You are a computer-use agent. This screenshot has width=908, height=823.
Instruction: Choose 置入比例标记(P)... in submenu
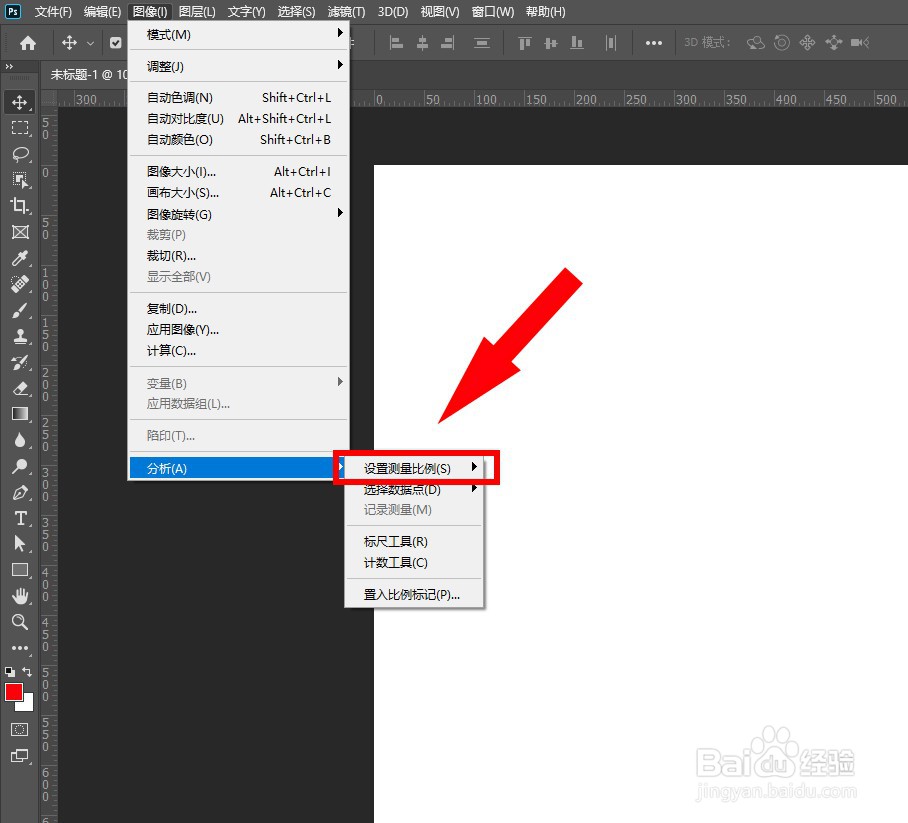coord(415,594)
